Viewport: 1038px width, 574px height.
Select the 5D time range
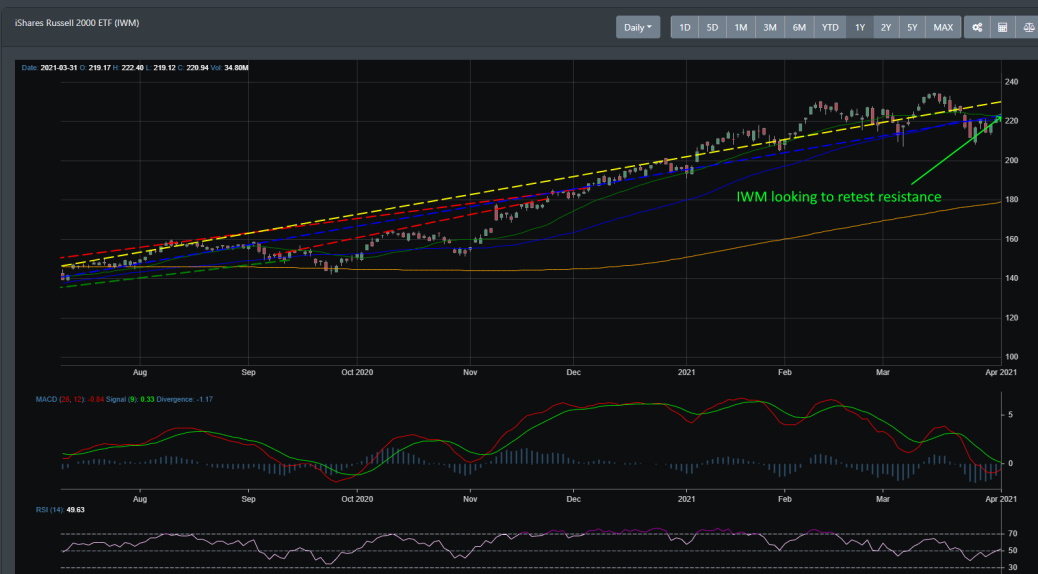(712, 27)
